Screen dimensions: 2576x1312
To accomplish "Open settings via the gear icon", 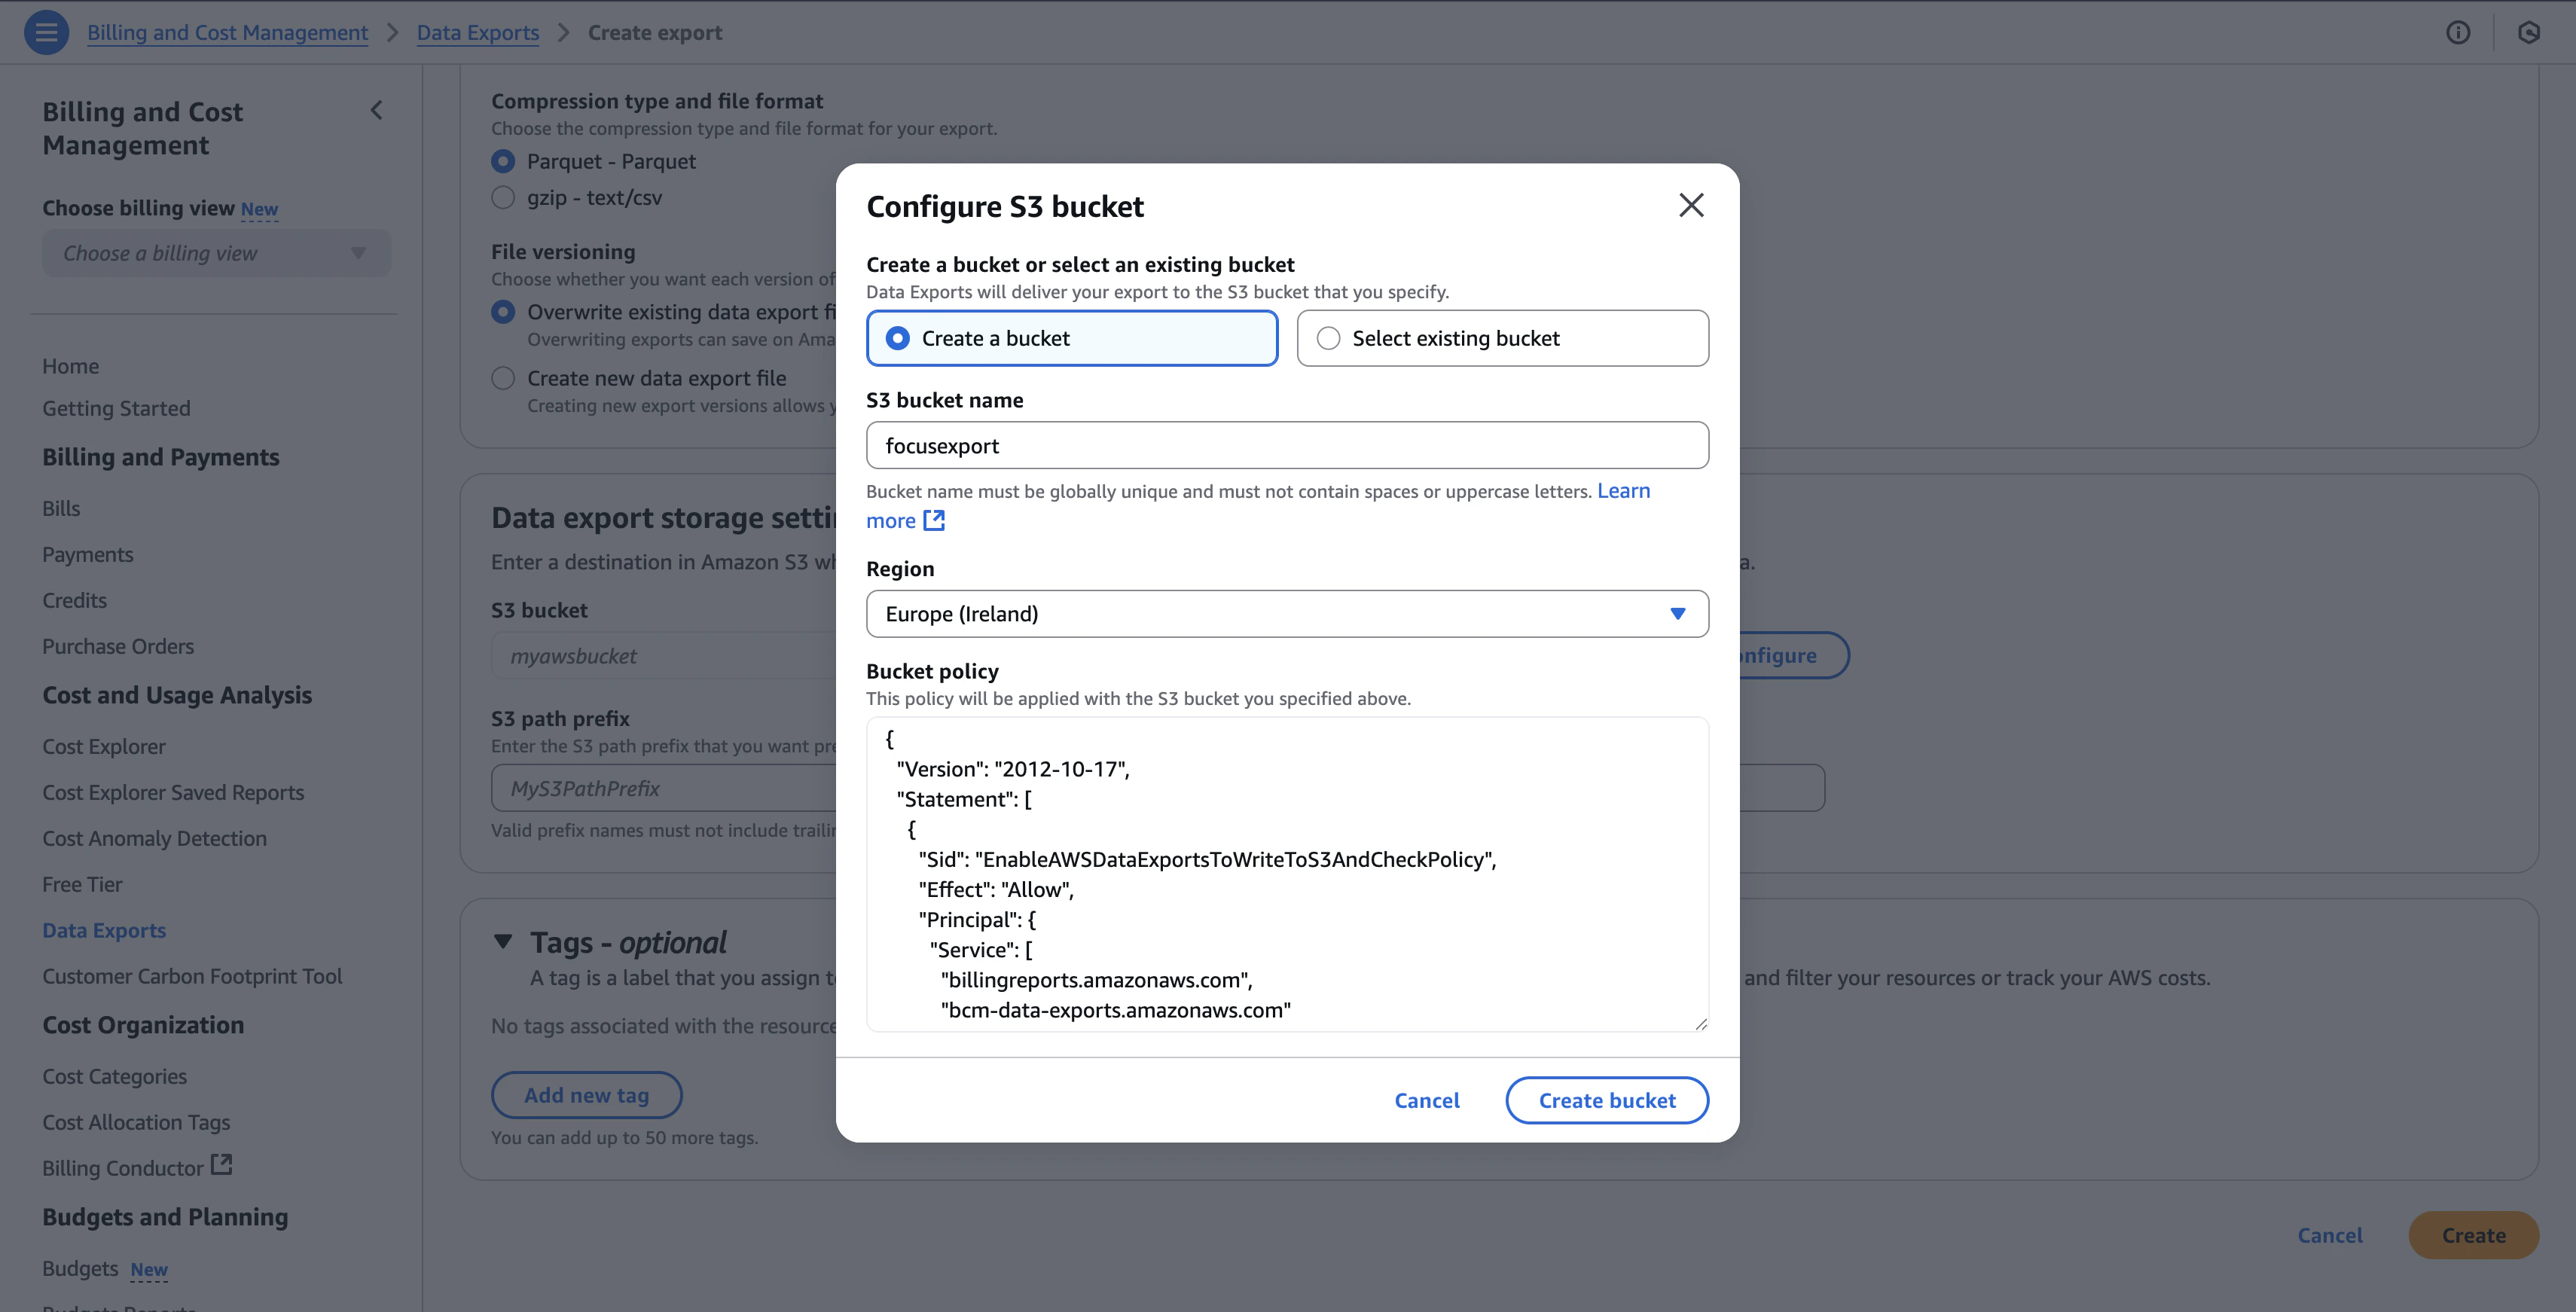I will 2529,32.
